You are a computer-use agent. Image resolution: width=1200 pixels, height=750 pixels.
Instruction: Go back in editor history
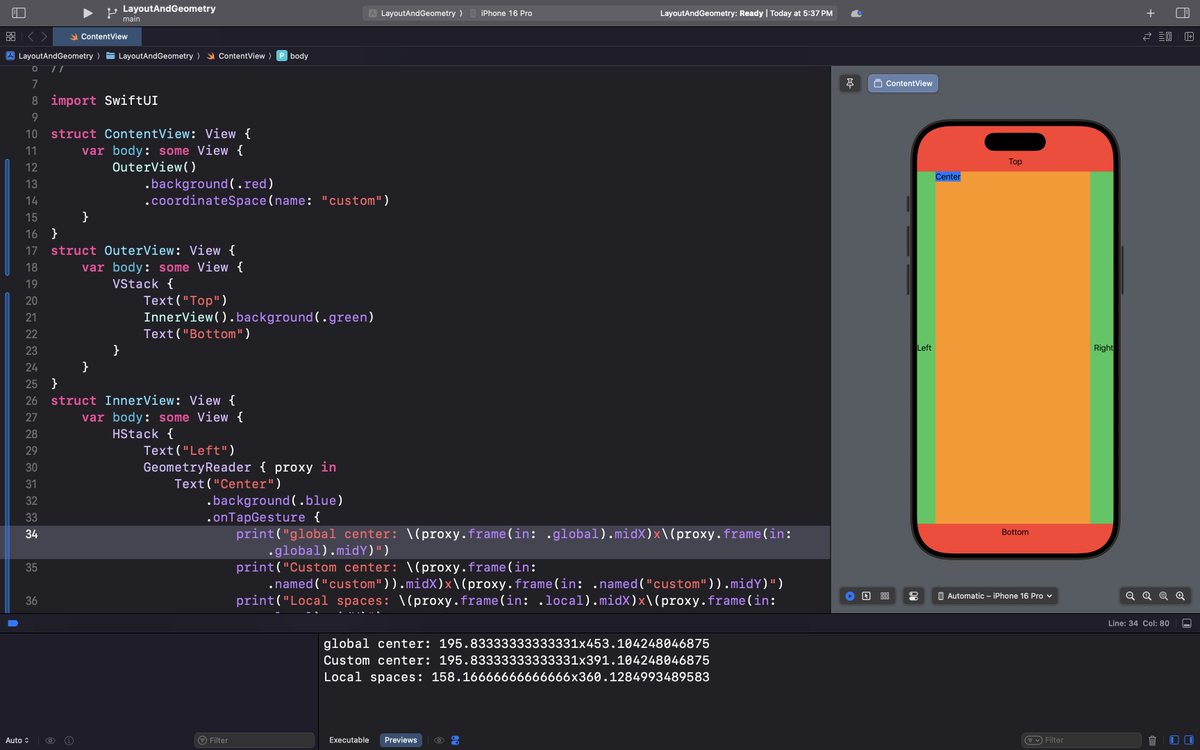[30, 36]
